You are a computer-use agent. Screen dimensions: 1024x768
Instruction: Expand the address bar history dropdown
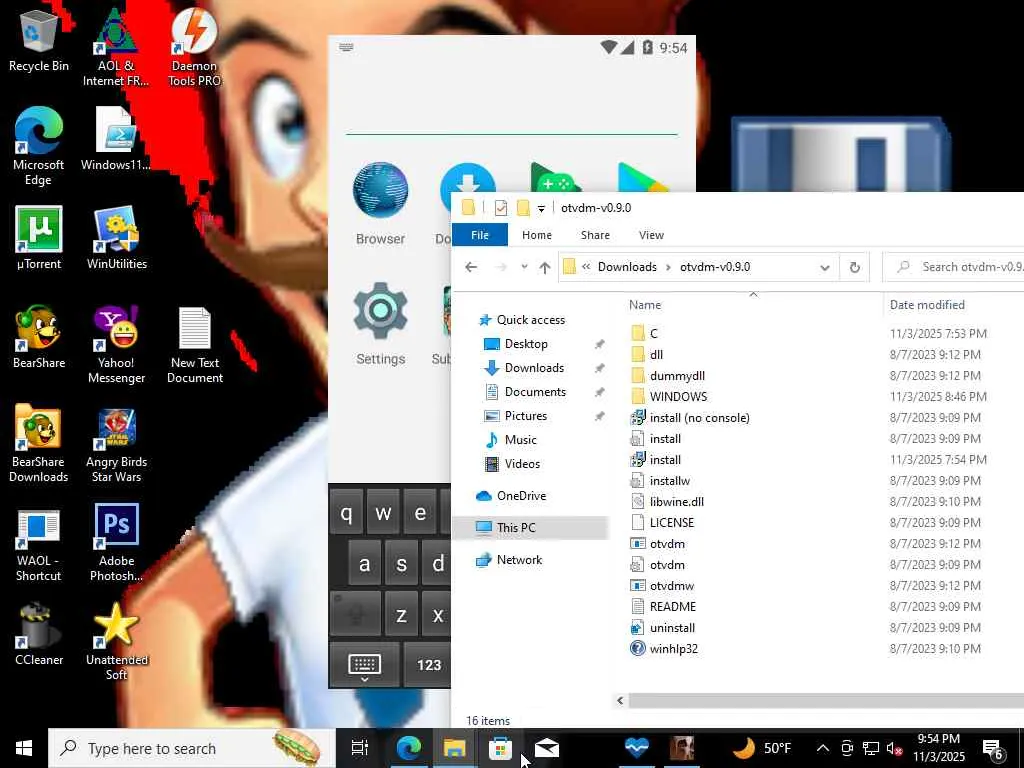click(825, 267)
